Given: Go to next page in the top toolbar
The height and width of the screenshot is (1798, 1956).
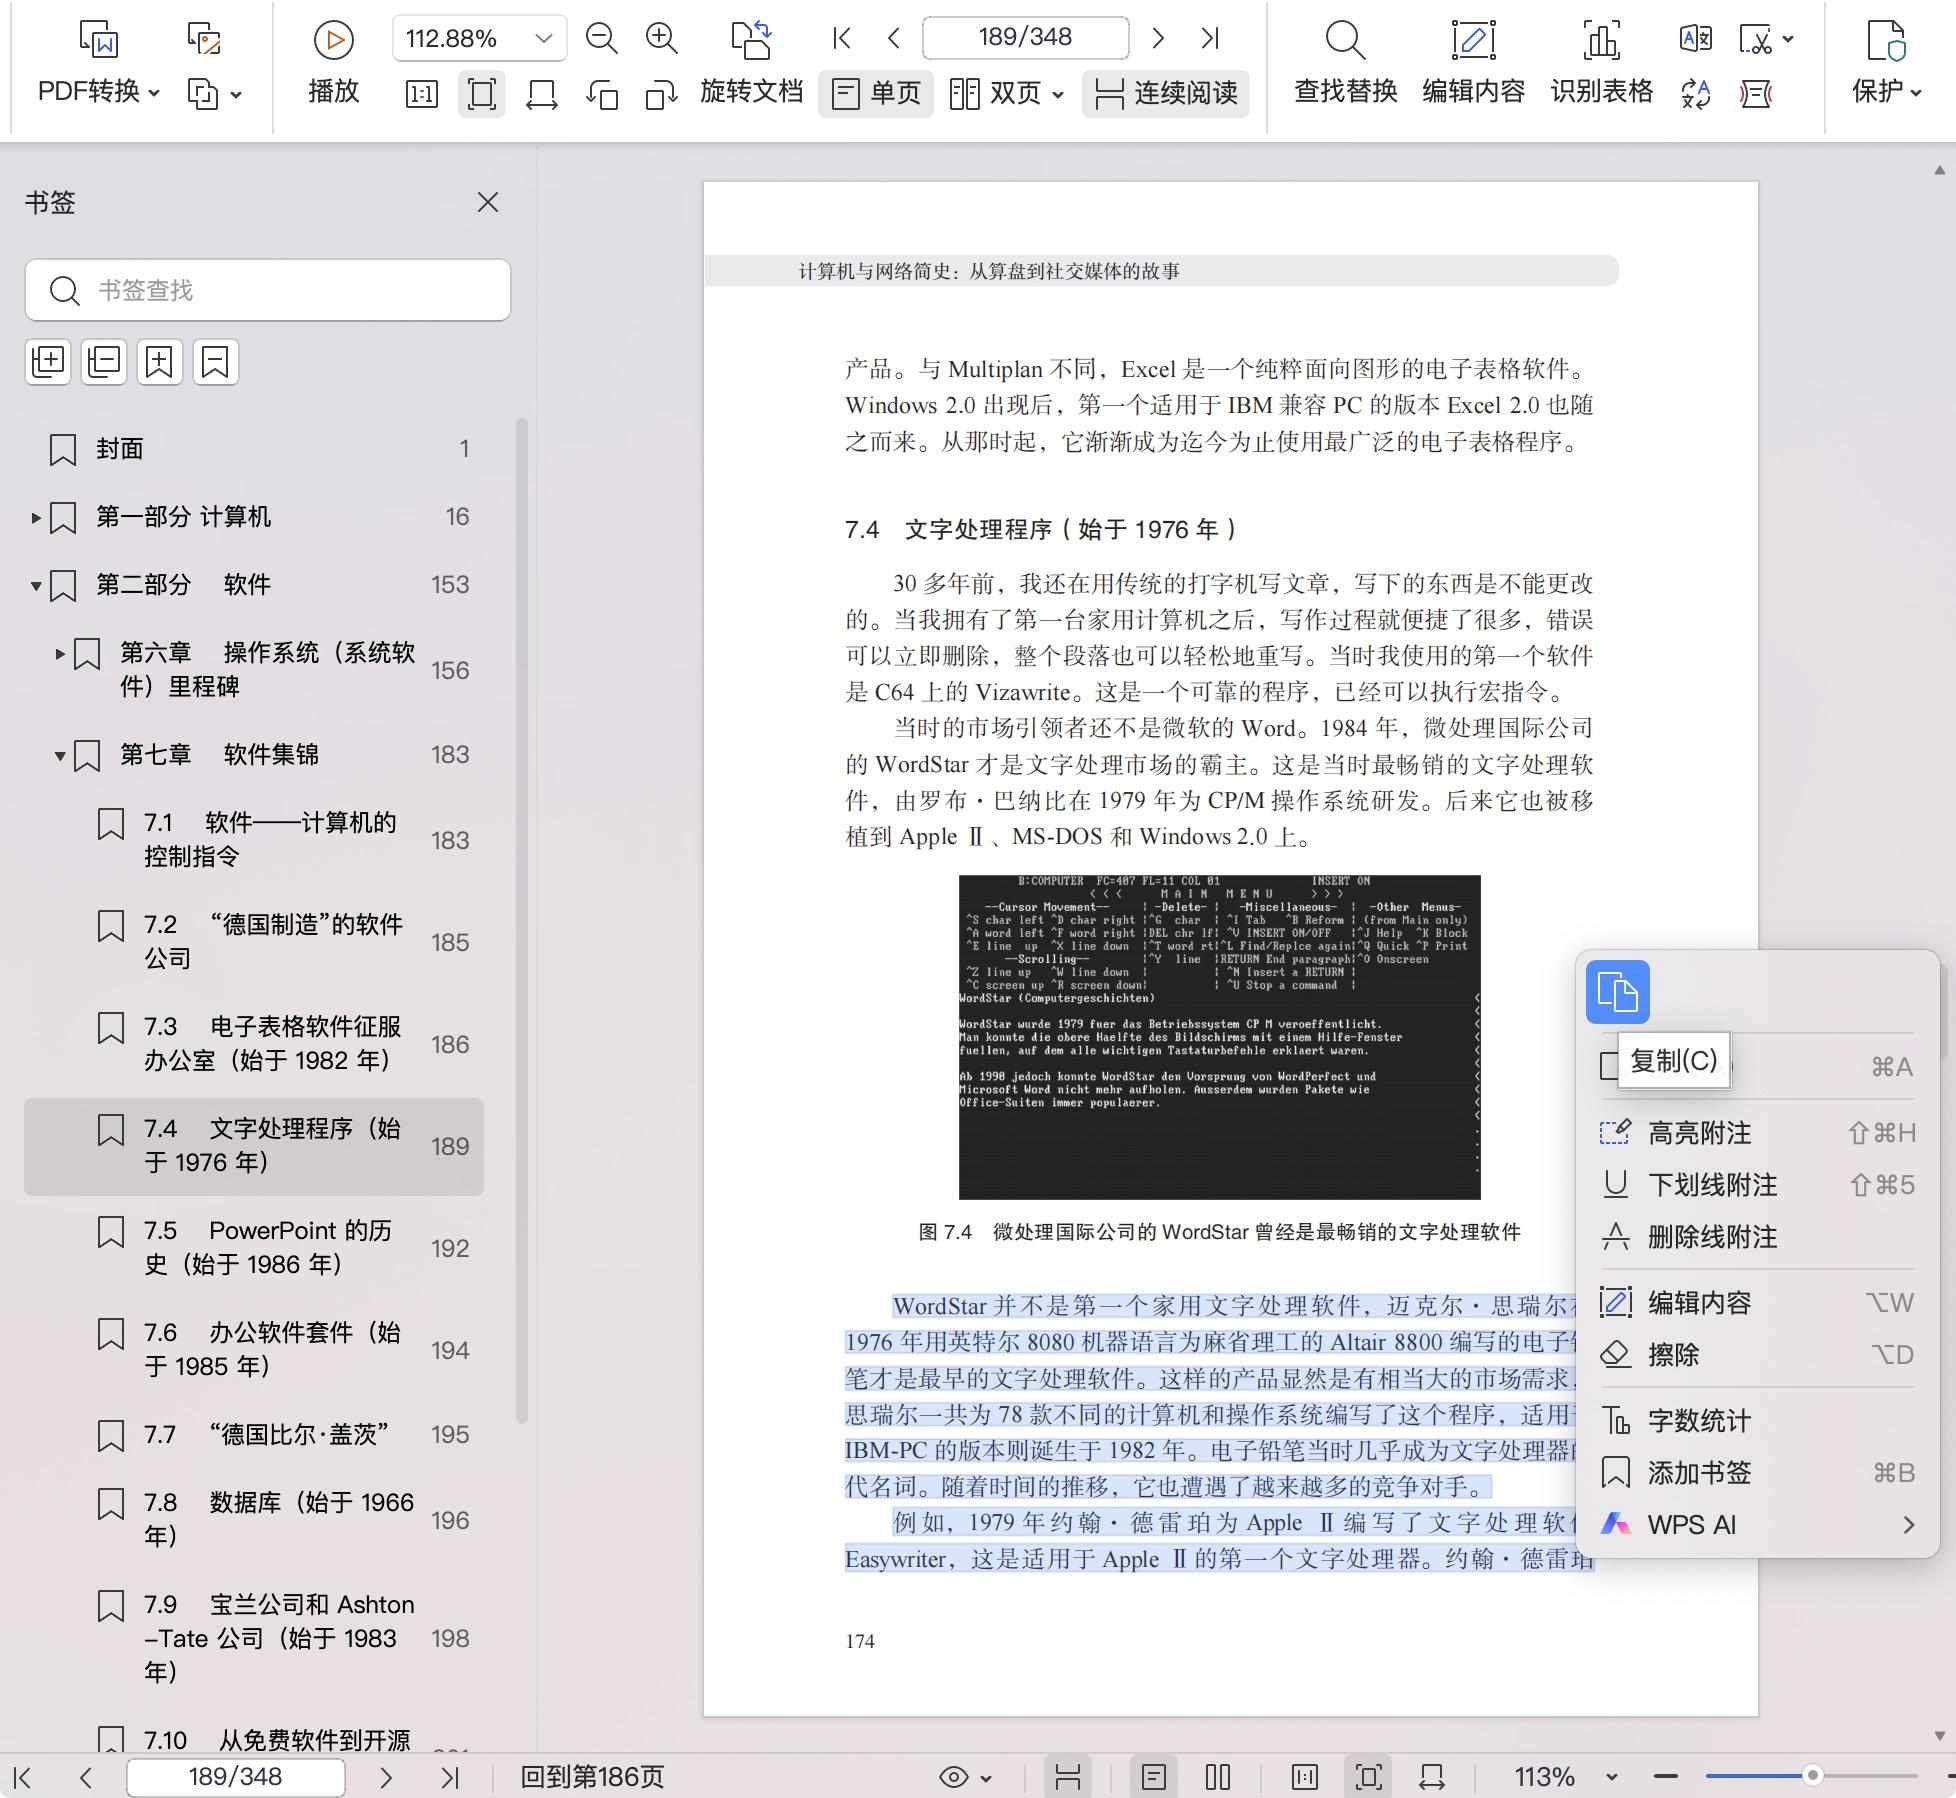Looking at the screenshot, I should click(x=1158, y=38).
